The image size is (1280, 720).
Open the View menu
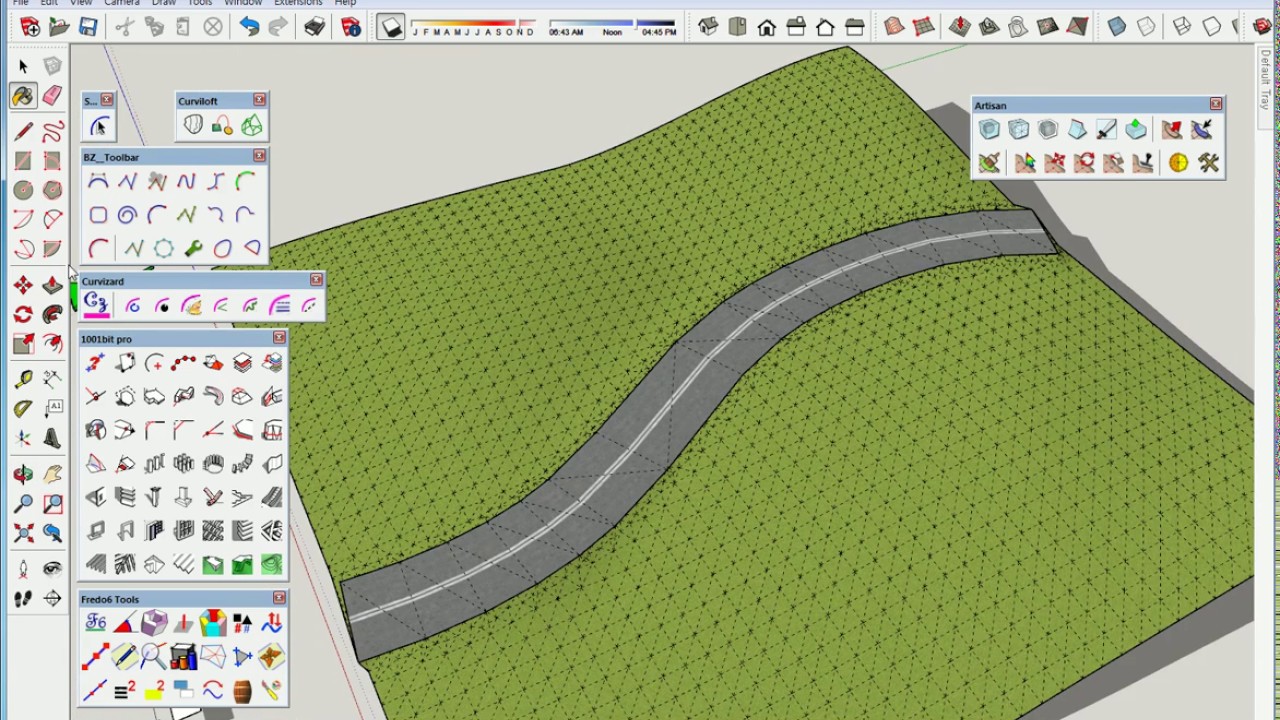(x=81, y=3)
